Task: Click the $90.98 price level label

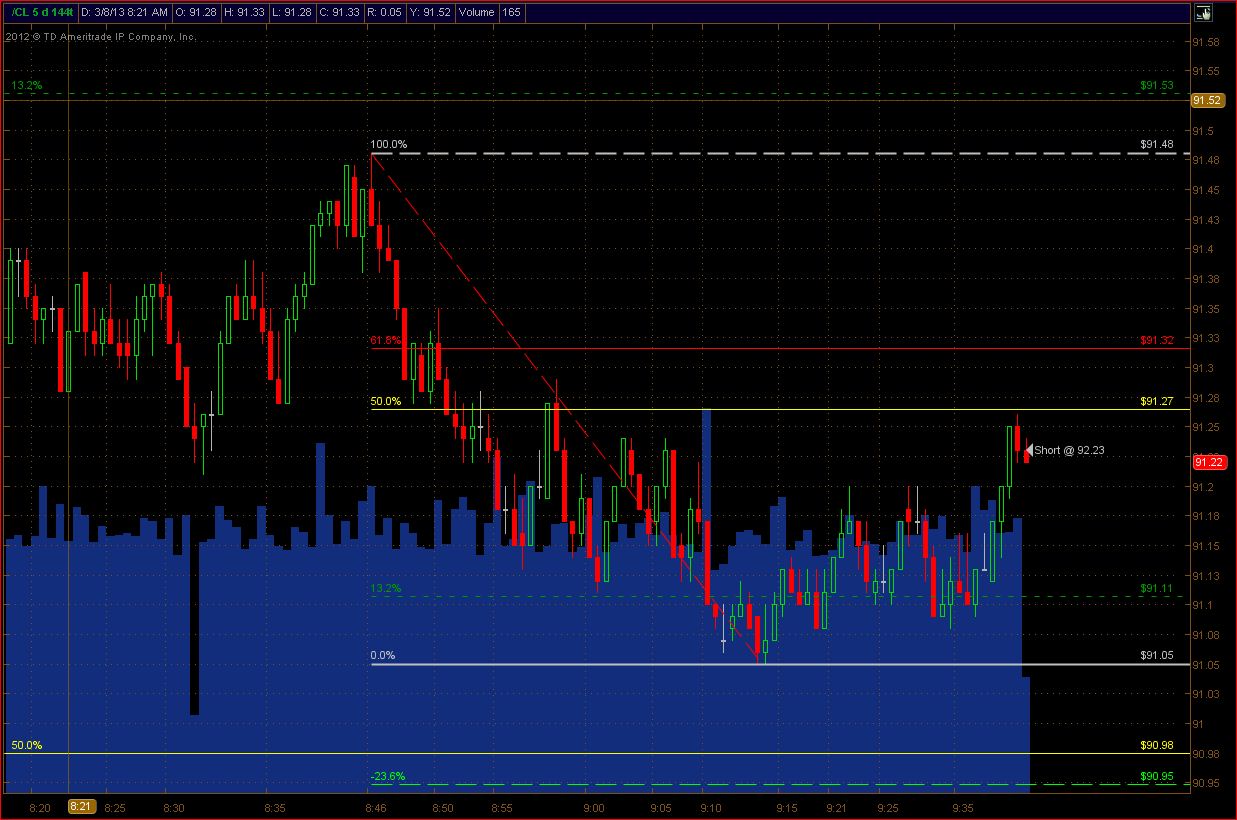Action: [1157, 746]
